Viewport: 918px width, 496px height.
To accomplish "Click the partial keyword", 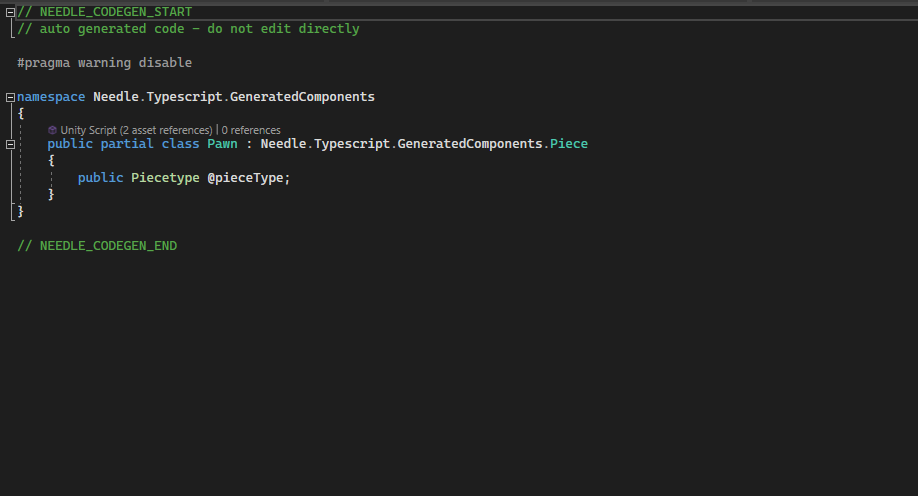I will pyautogui.click(x=127, y=144).
